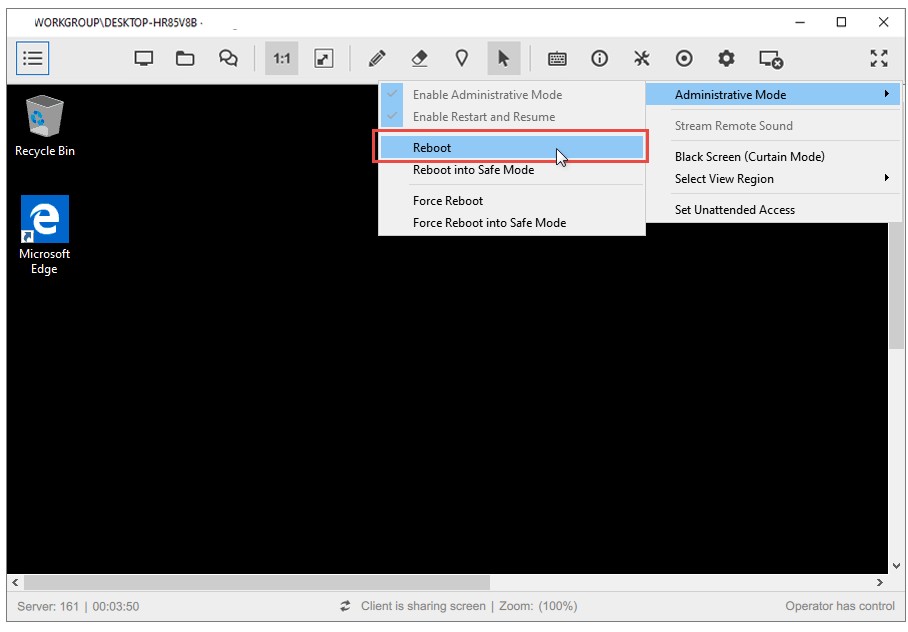
Task: Open the Administrative Mode submenu
Action: 730,94
